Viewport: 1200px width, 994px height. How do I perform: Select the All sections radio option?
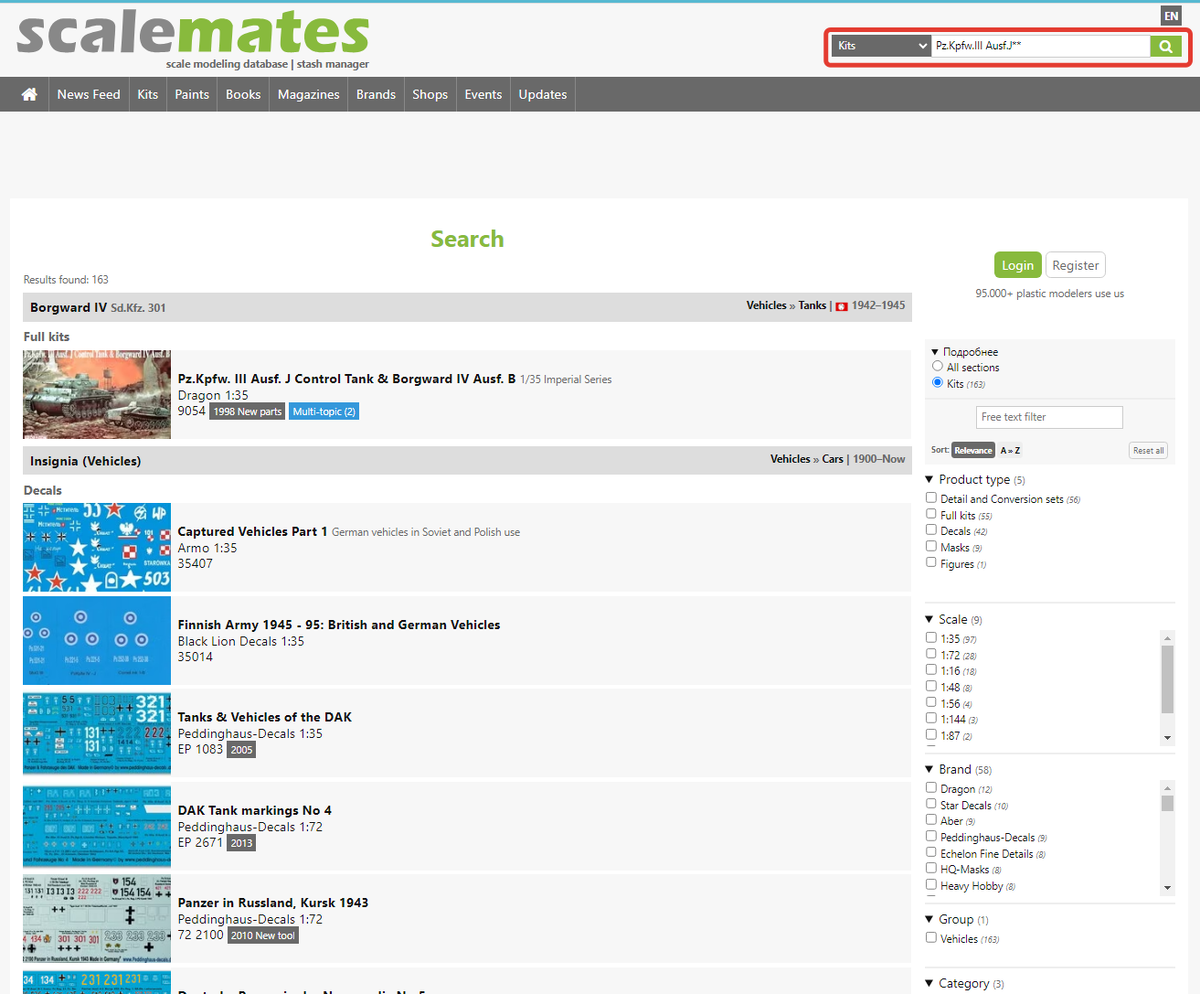click(937, 367)
